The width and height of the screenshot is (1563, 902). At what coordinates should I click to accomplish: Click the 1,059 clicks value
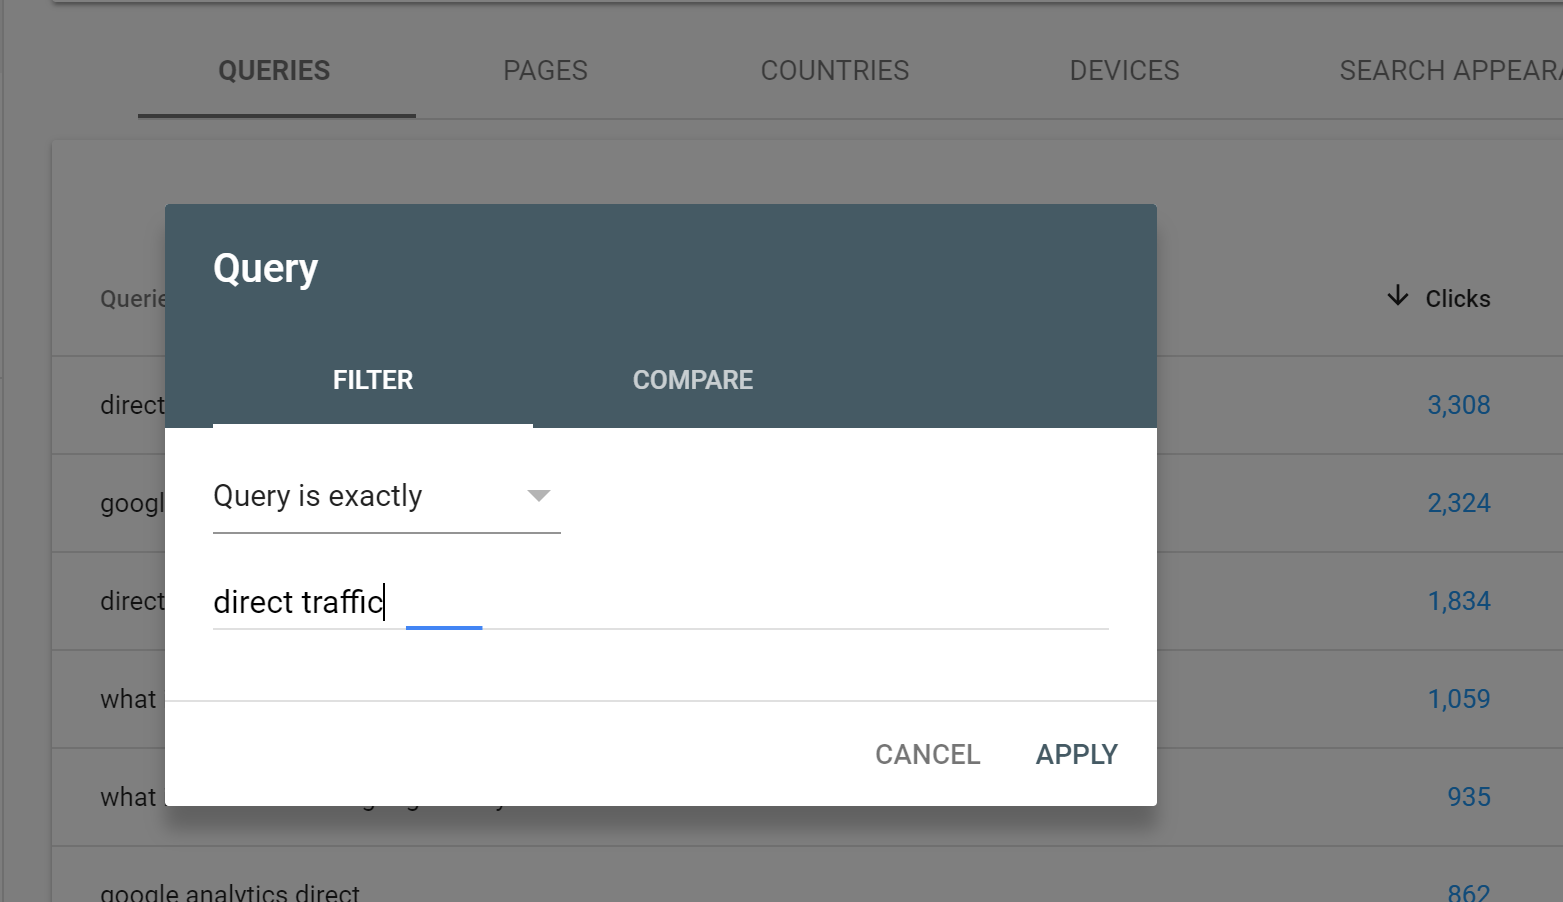pyautogui.click(x=1458, y=699)
